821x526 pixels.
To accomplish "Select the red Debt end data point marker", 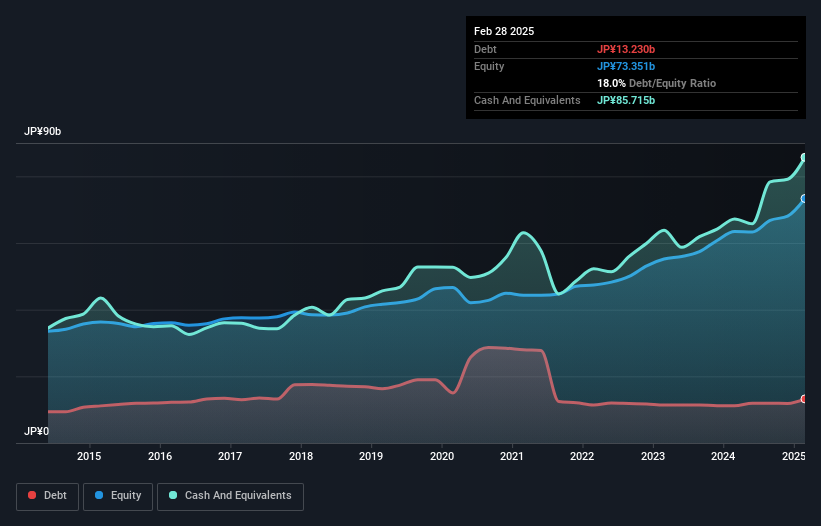I will (805, 399).
